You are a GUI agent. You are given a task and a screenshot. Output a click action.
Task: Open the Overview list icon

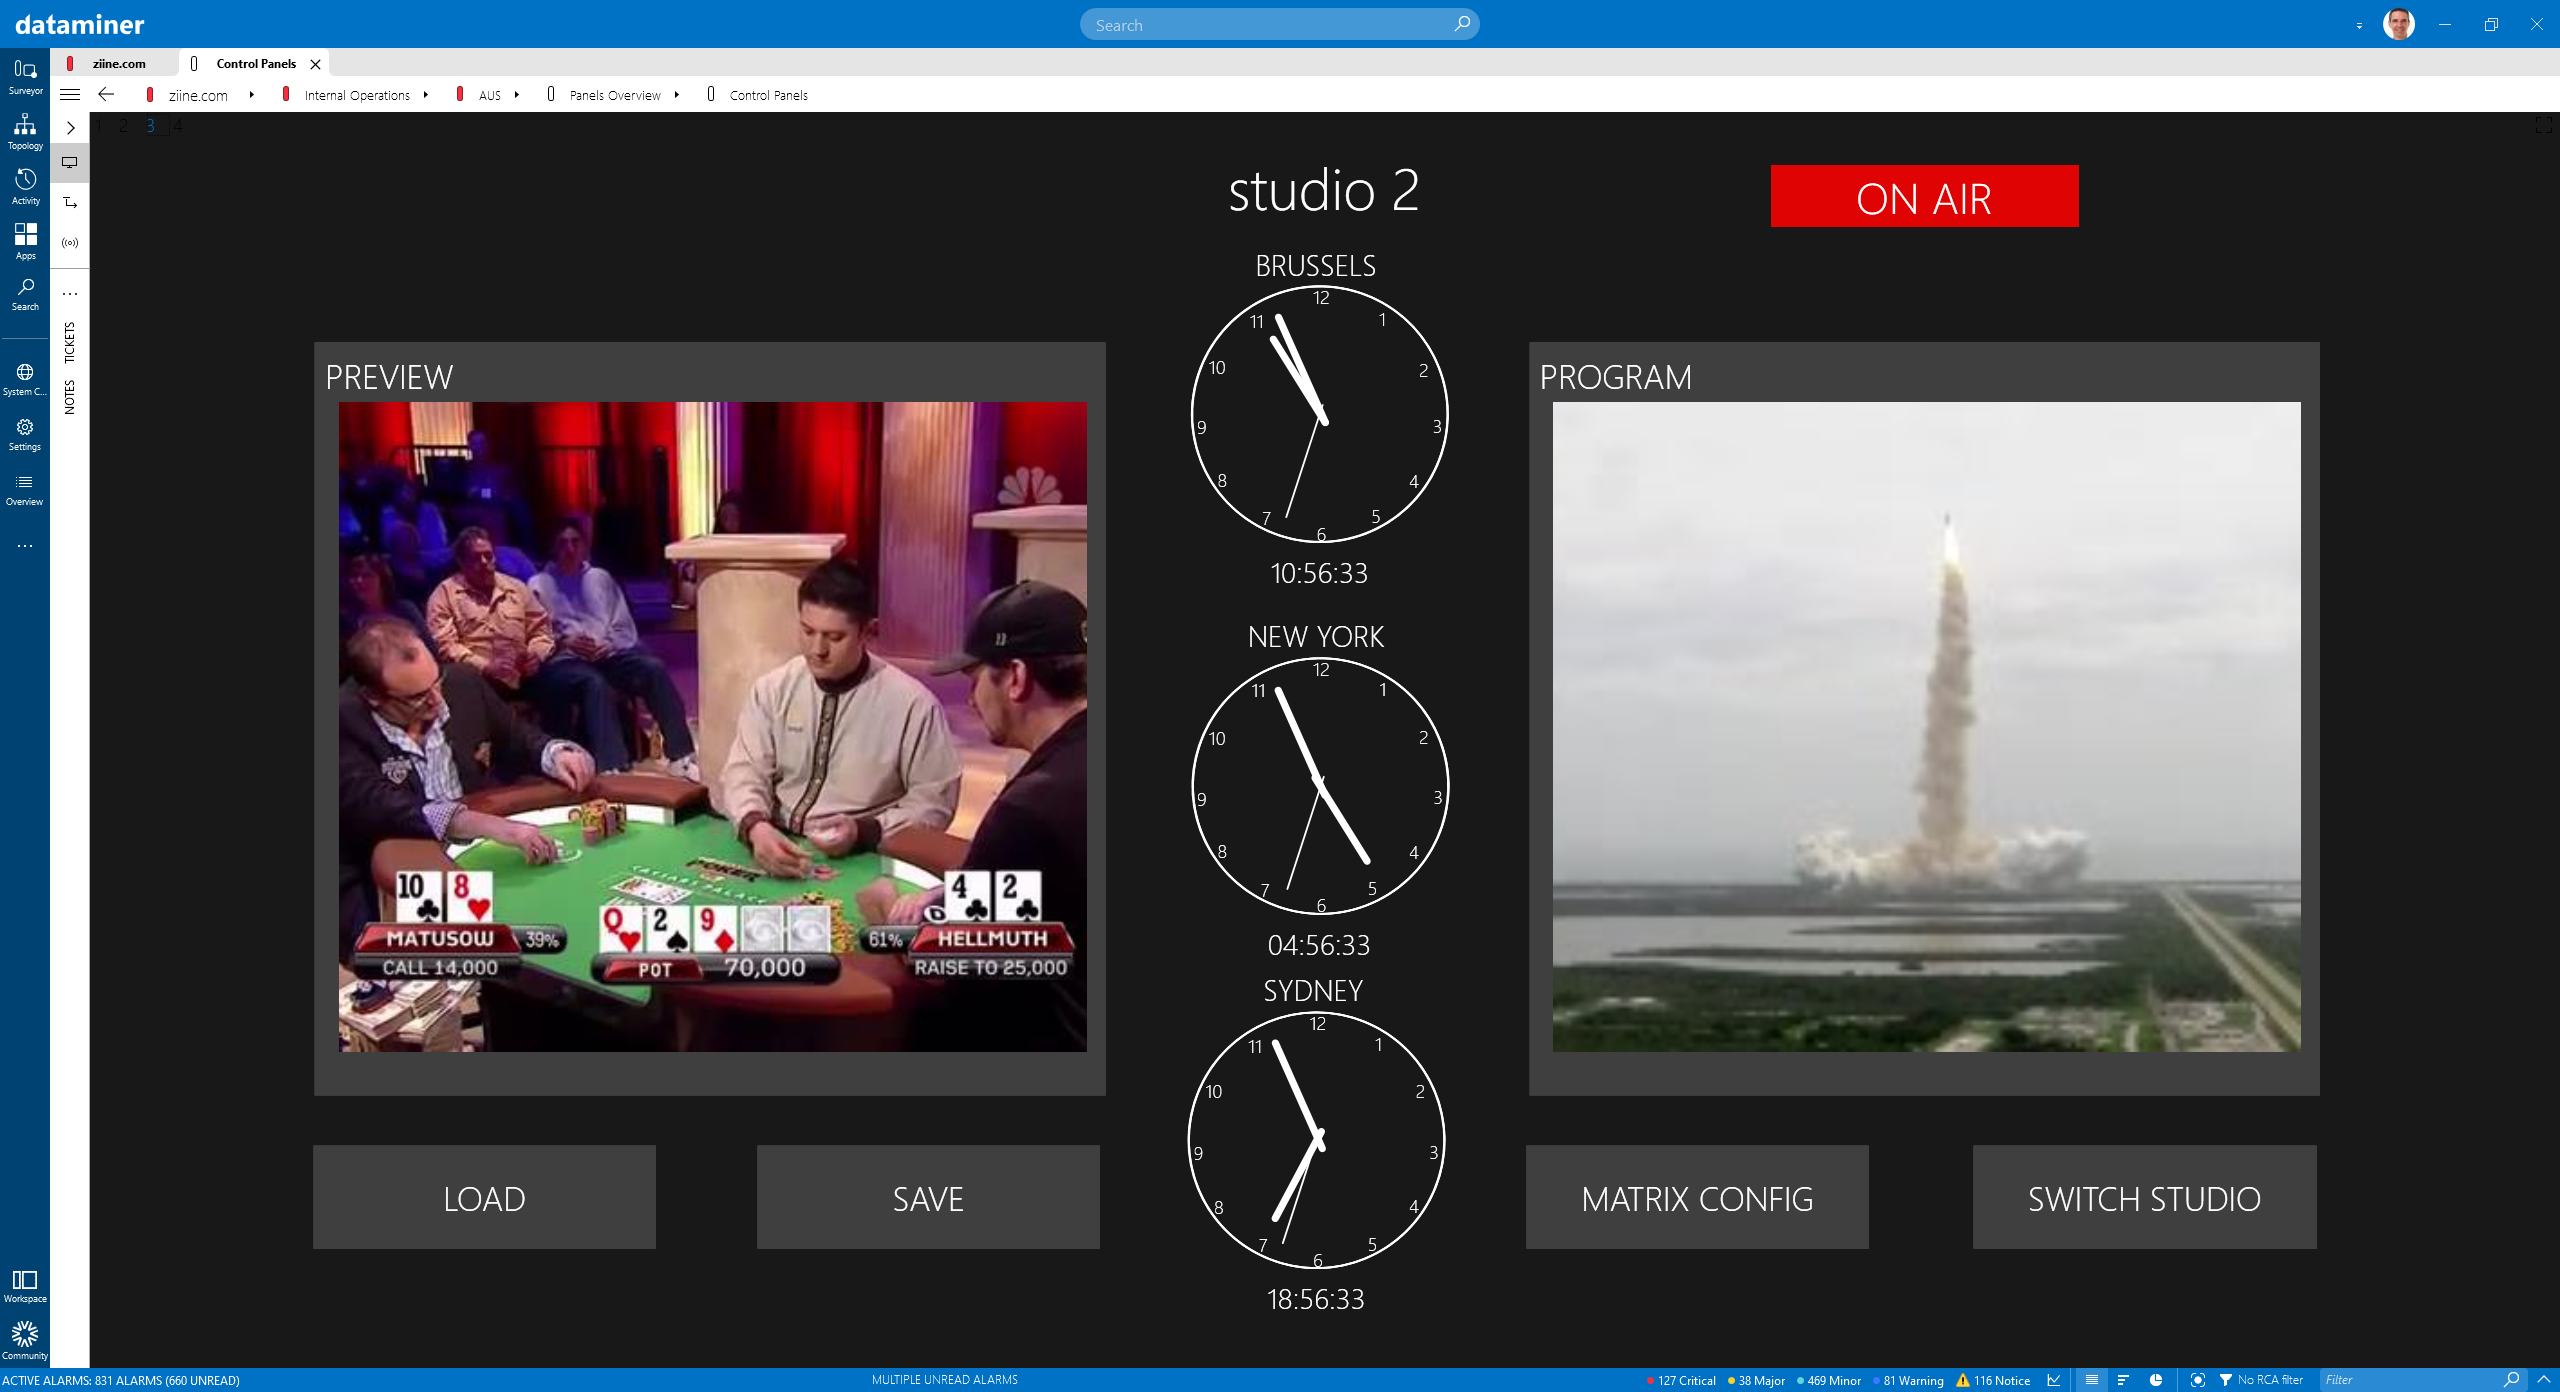[x=25, y=489]
